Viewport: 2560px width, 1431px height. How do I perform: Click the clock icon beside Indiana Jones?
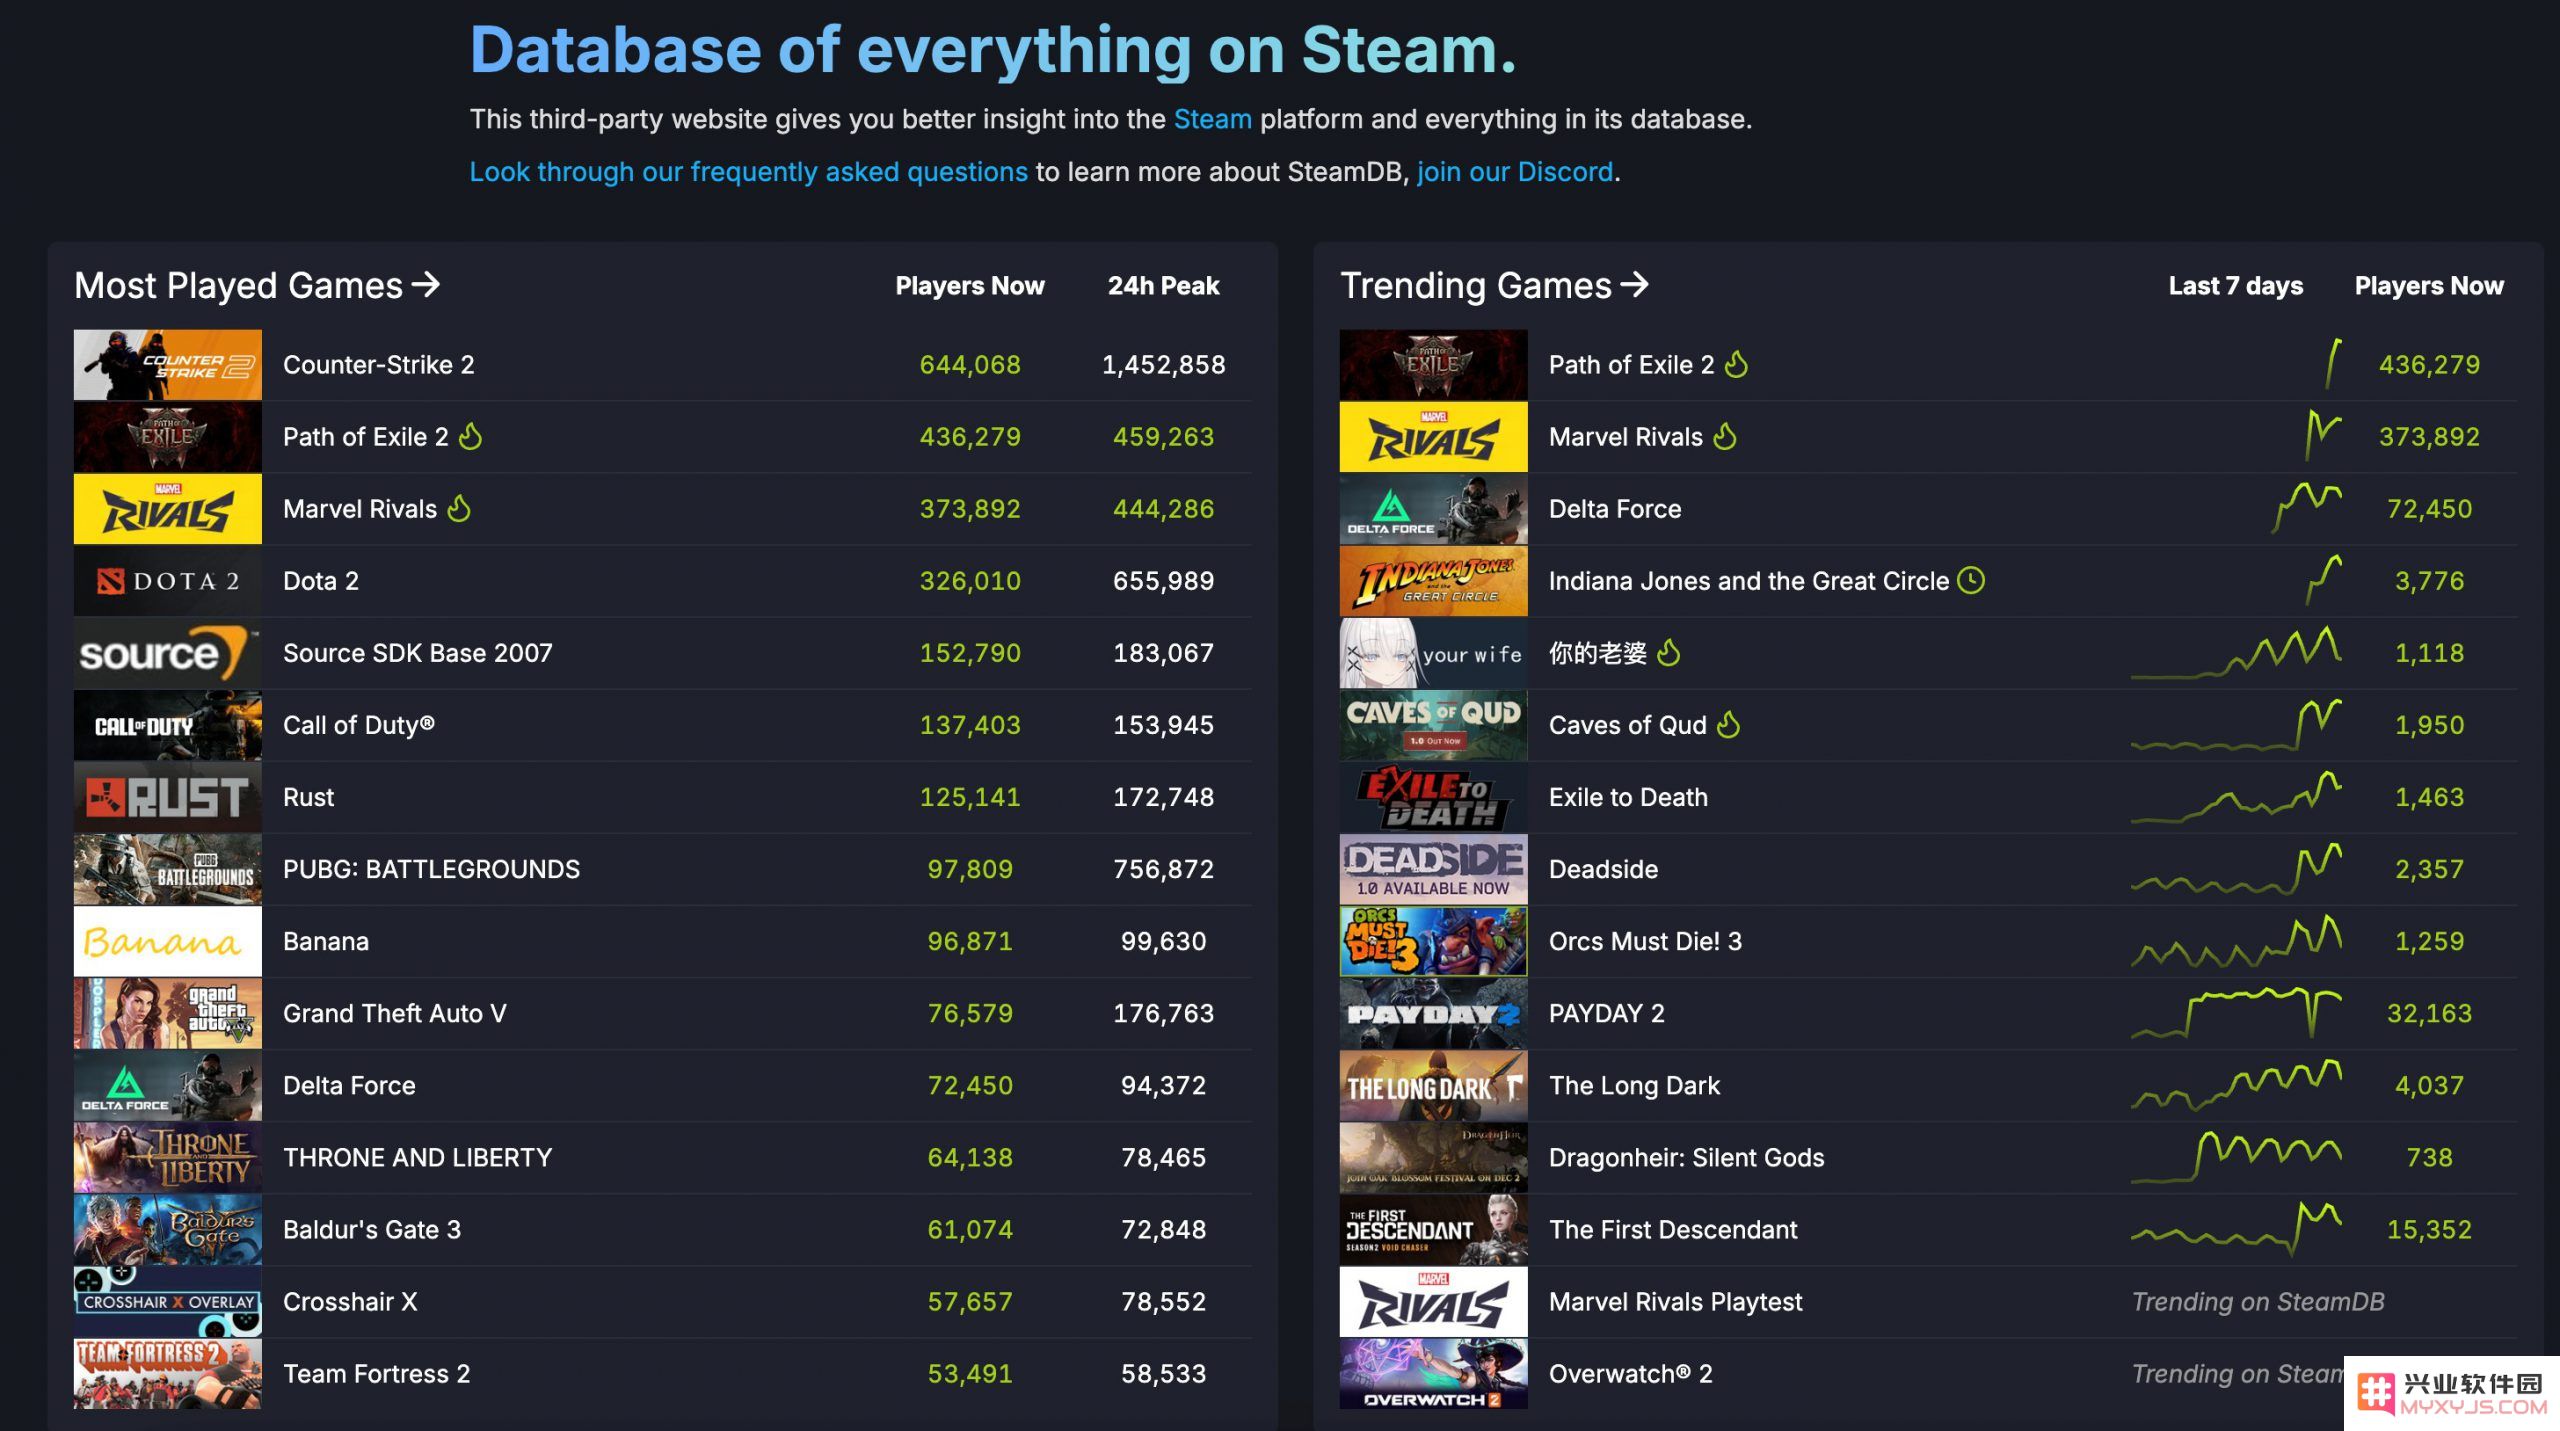pyautogui.click(x=1971, y=580)
